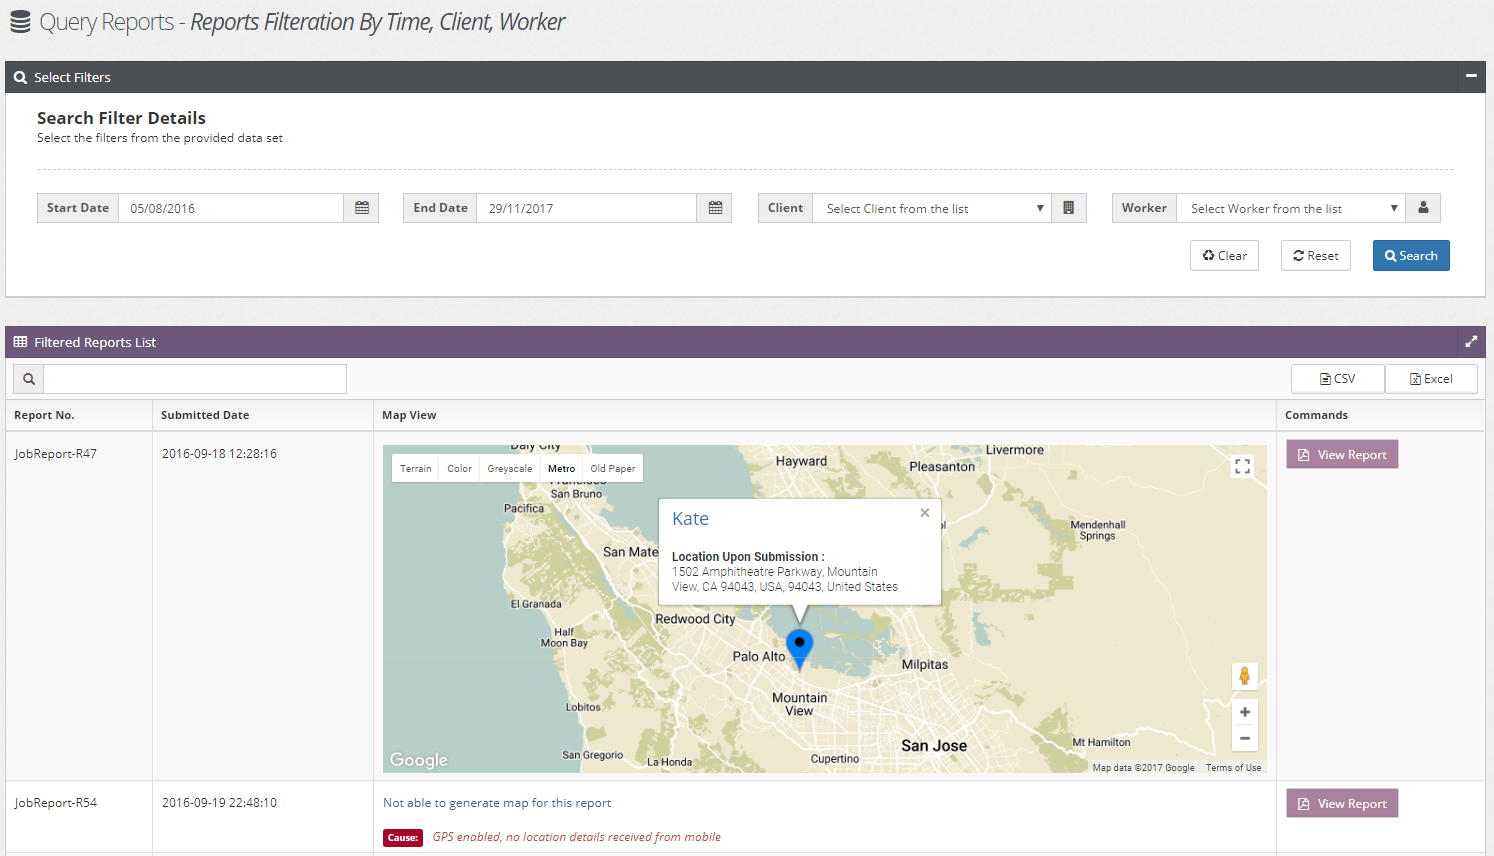This screenshot has width=1494, height=856.
Task: View Report for JobReport-R54
Action: coord(1342,803)
